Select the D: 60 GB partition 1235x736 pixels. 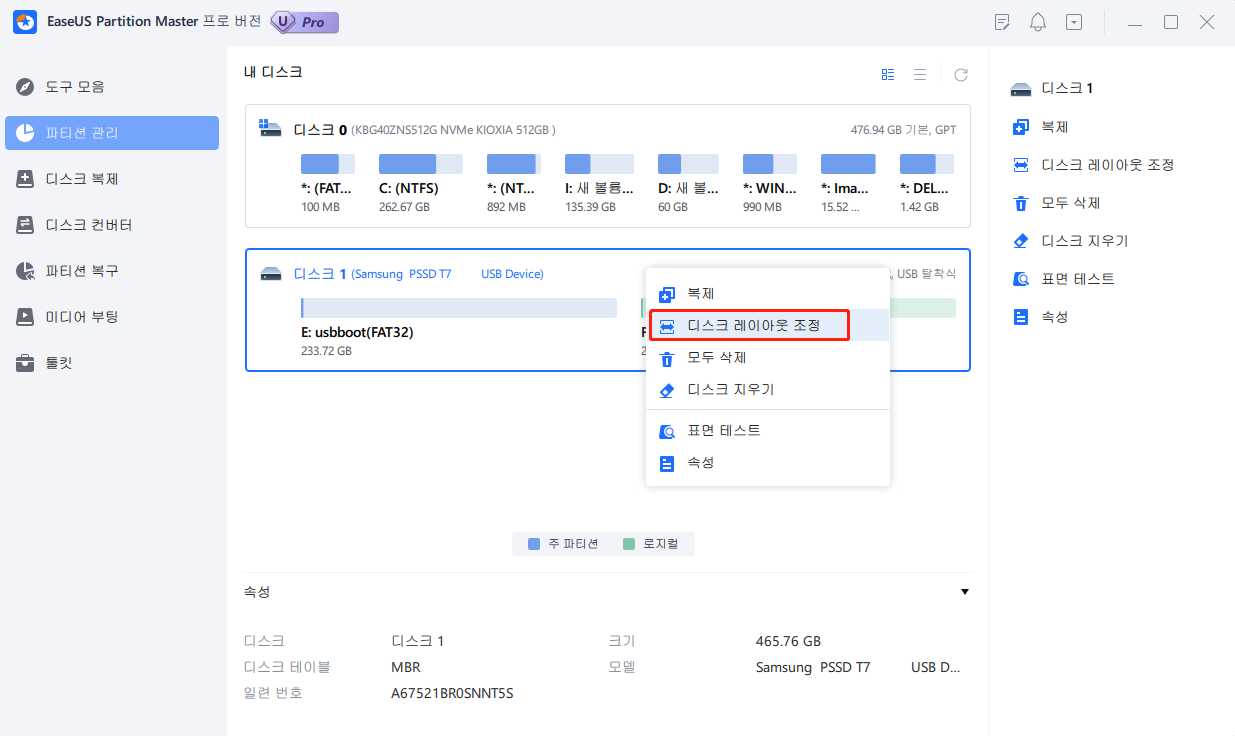tap(688, 182)
